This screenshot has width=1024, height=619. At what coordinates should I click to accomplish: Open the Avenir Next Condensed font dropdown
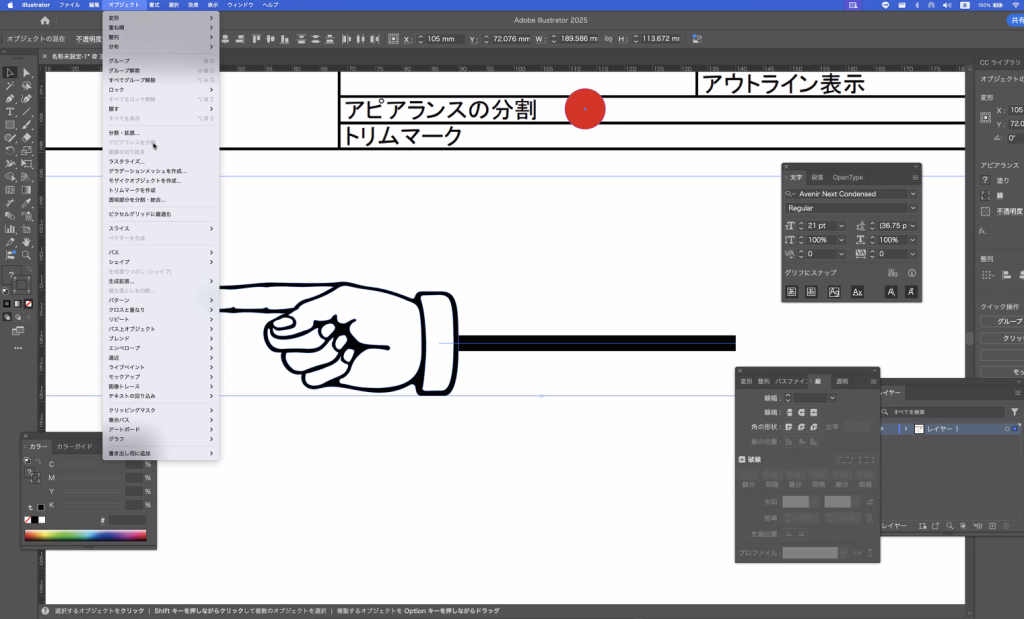pyautogui.click(x=851, y=194)
